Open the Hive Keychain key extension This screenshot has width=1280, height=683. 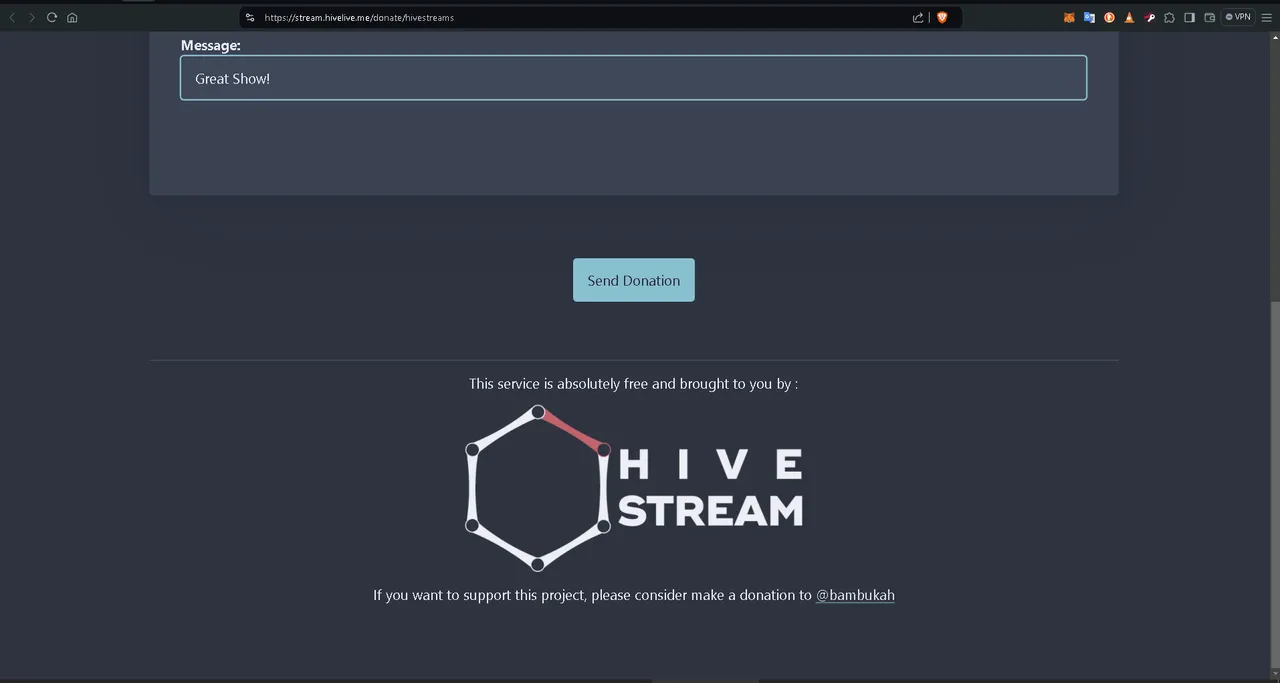click(1149, 17)
